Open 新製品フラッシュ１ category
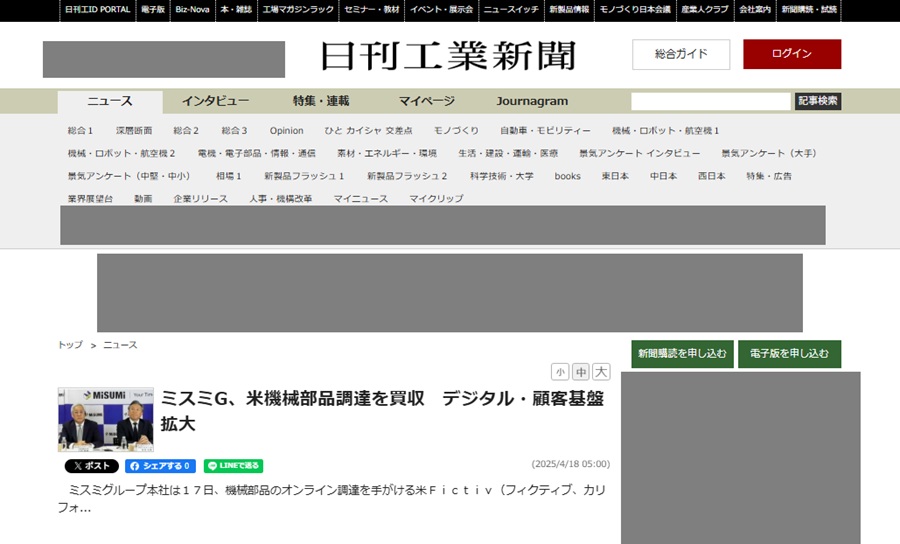 [x=304, y=176]
